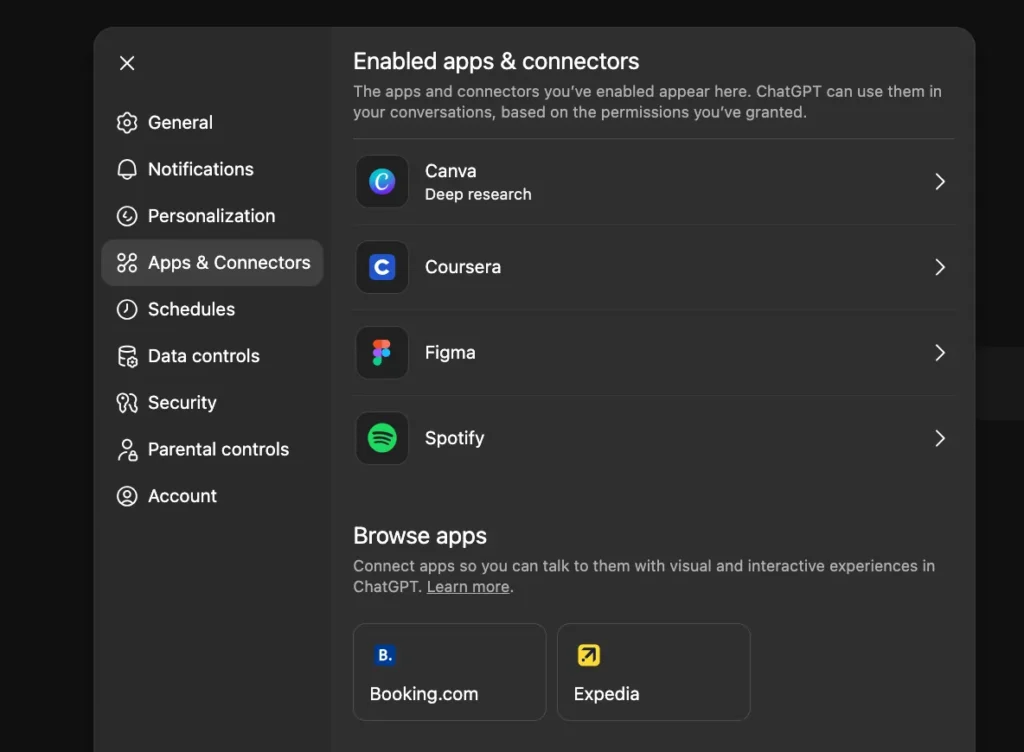Click the Expedia logo icon
Viewport: 1024px width, 752px height.
[x=589, y=655]
